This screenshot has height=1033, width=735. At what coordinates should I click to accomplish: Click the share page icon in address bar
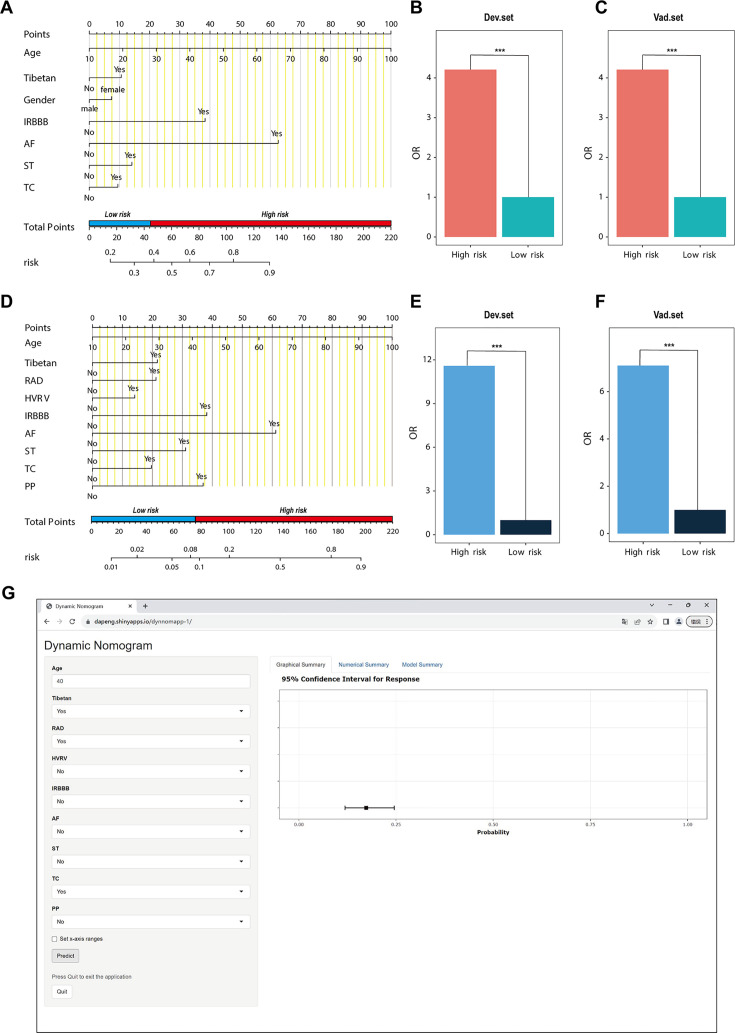click(x=637, y=621)
